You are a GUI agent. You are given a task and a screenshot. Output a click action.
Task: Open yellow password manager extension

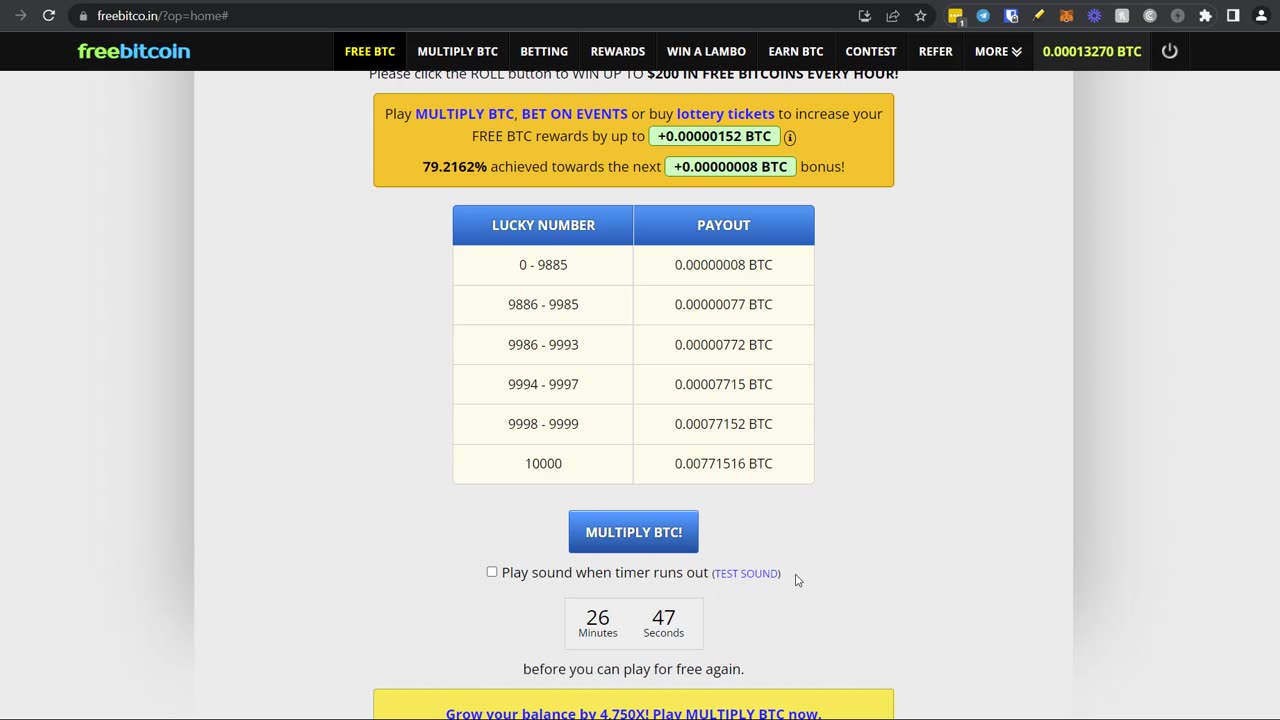coord(955,16)
